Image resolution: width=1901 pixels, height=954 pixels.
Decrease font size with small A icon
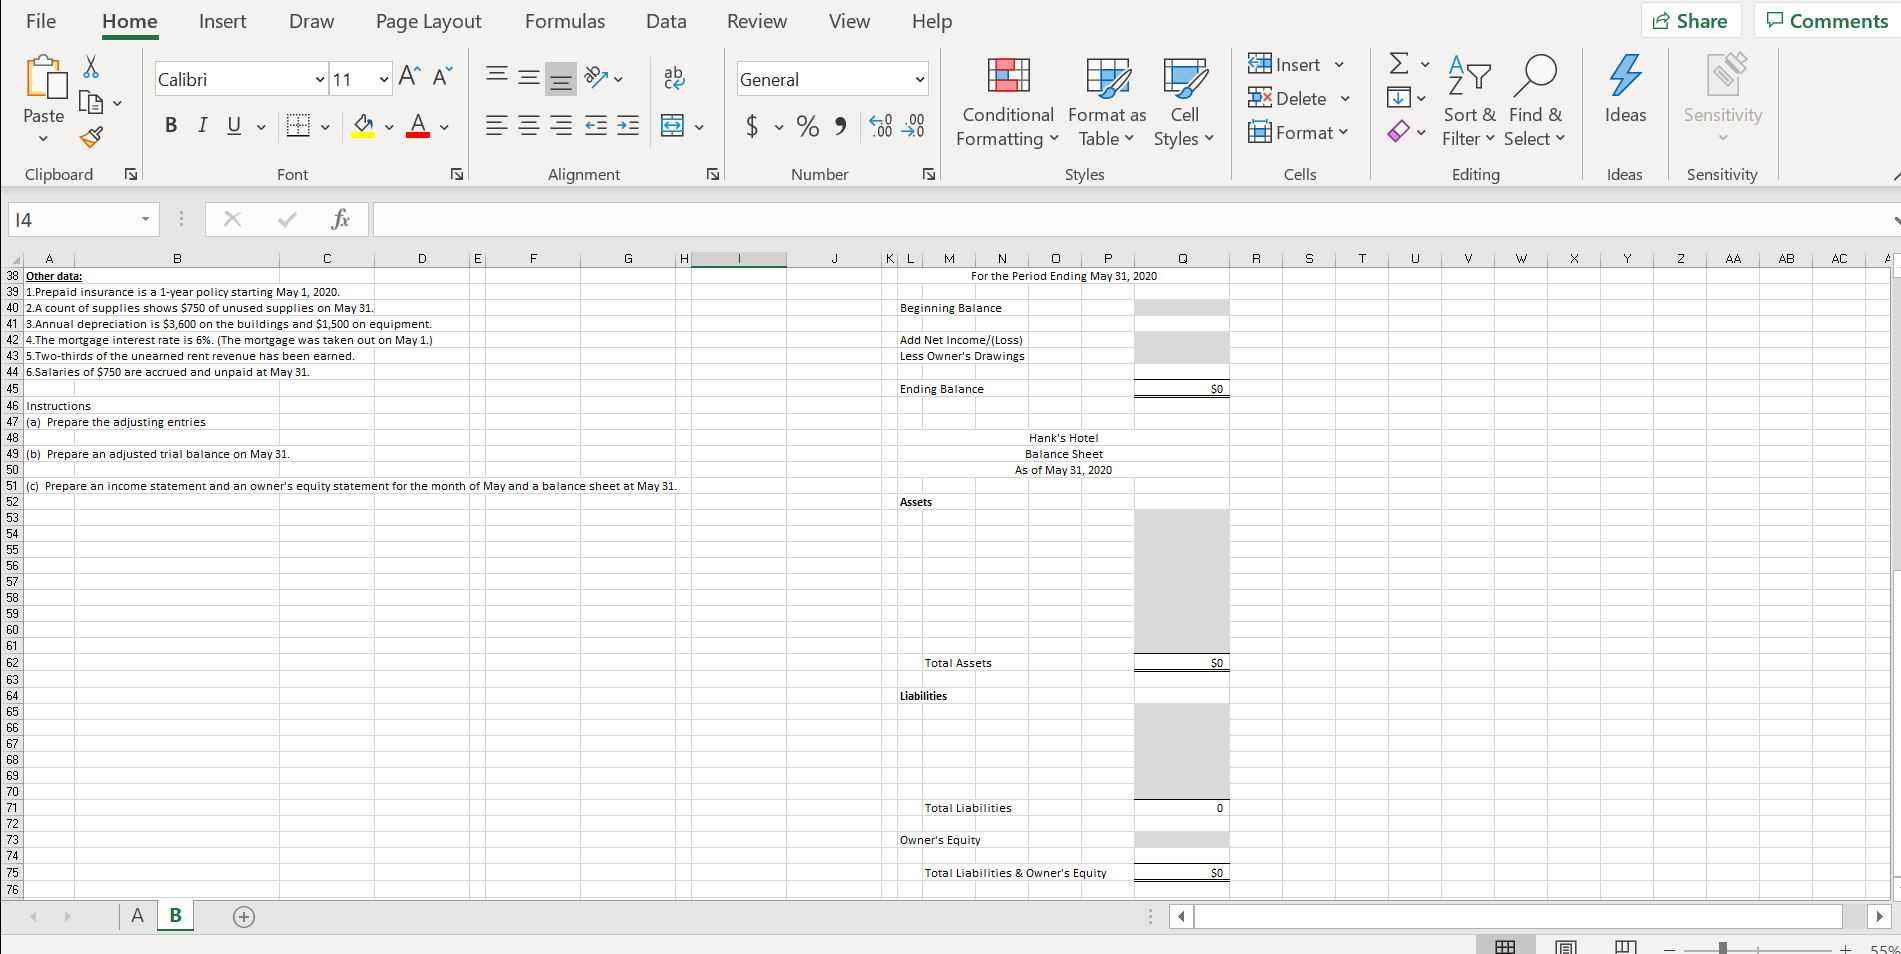coord(442,76)
